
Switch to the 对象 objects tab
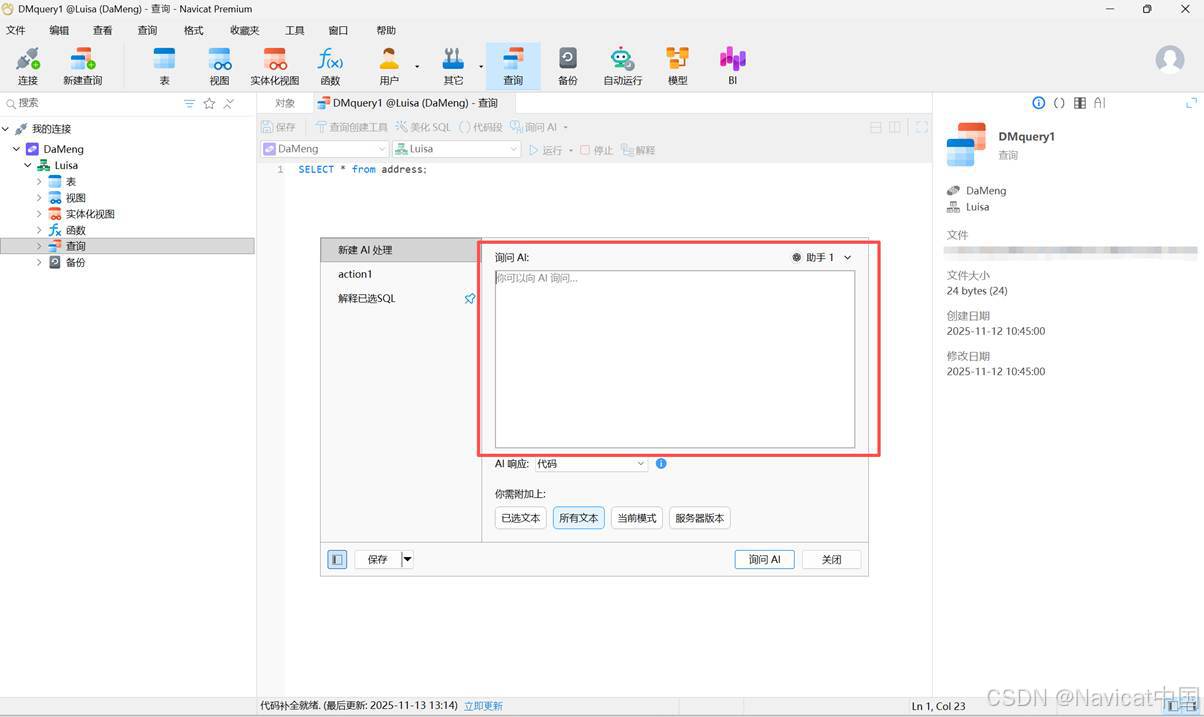285,103
